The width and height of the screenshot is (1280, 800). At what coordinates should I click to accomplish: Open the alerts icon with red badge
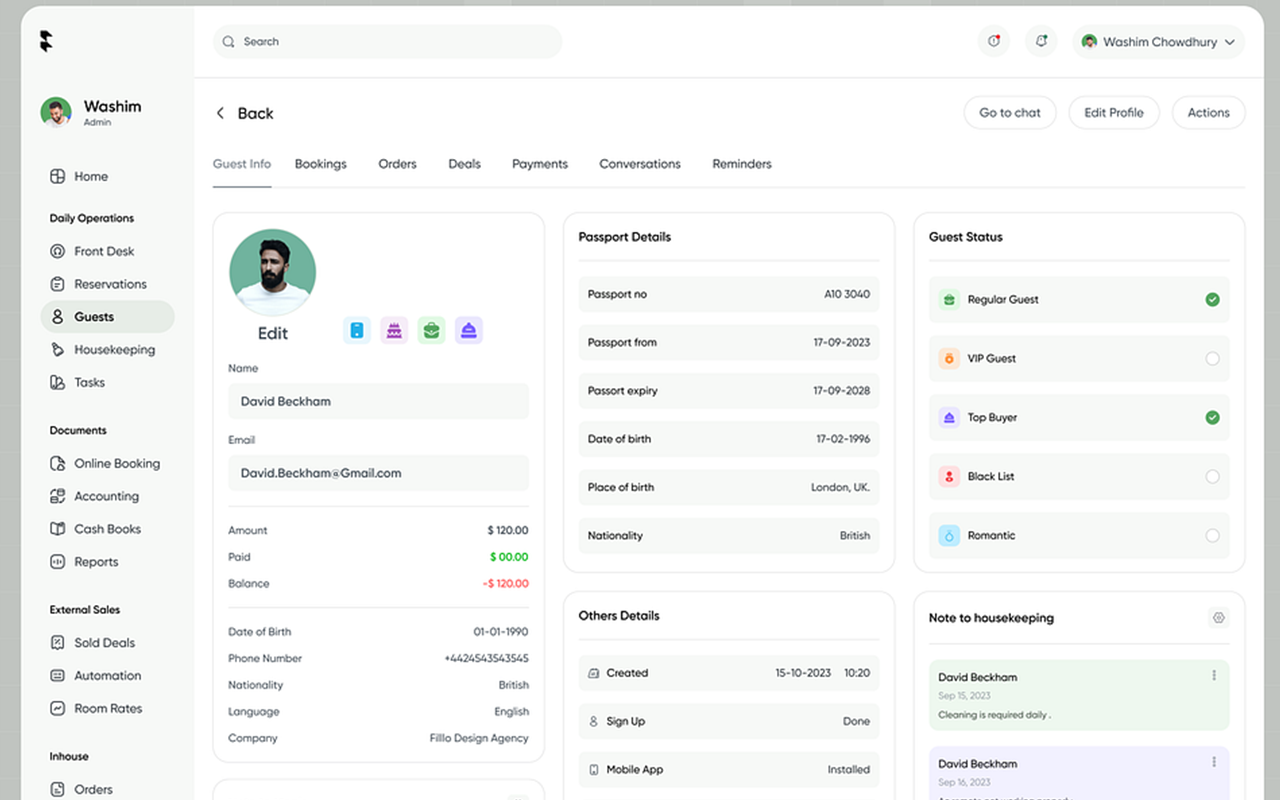(x=993, y=41)
